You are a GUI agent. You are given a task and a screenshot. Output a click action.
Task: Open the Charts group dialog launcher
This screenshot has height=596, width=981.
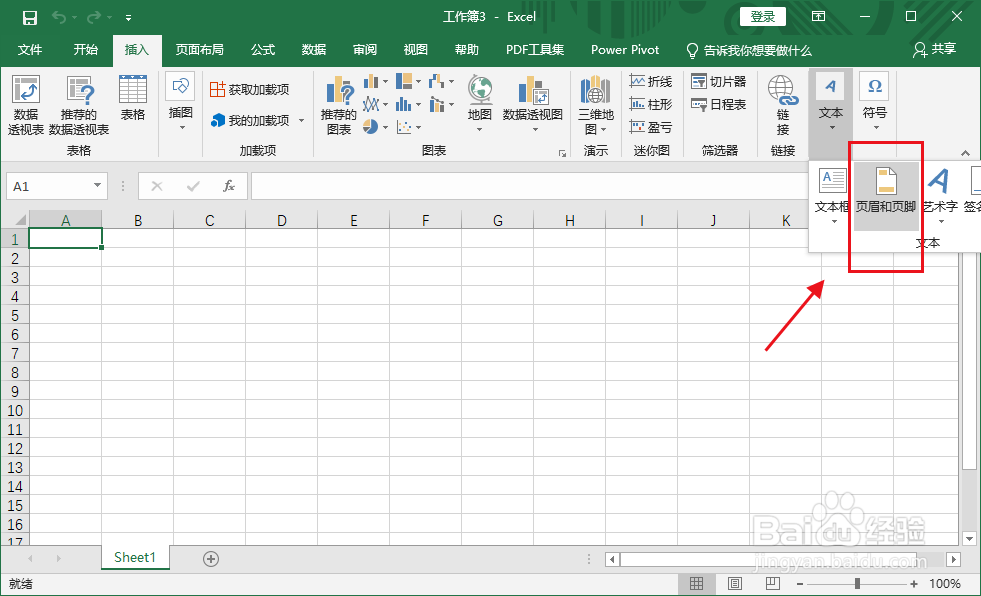tap(562, 153)
